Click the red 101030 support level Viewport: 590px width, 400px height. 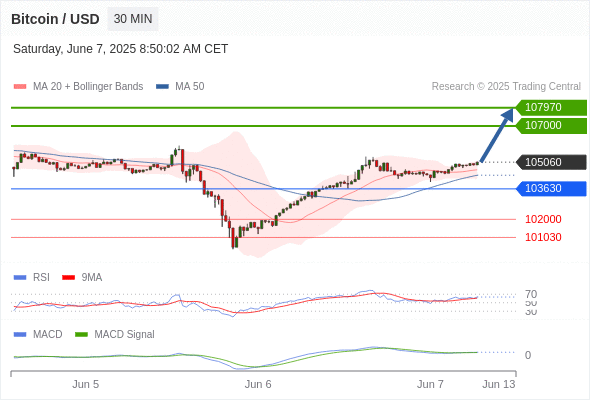point(543,237)
